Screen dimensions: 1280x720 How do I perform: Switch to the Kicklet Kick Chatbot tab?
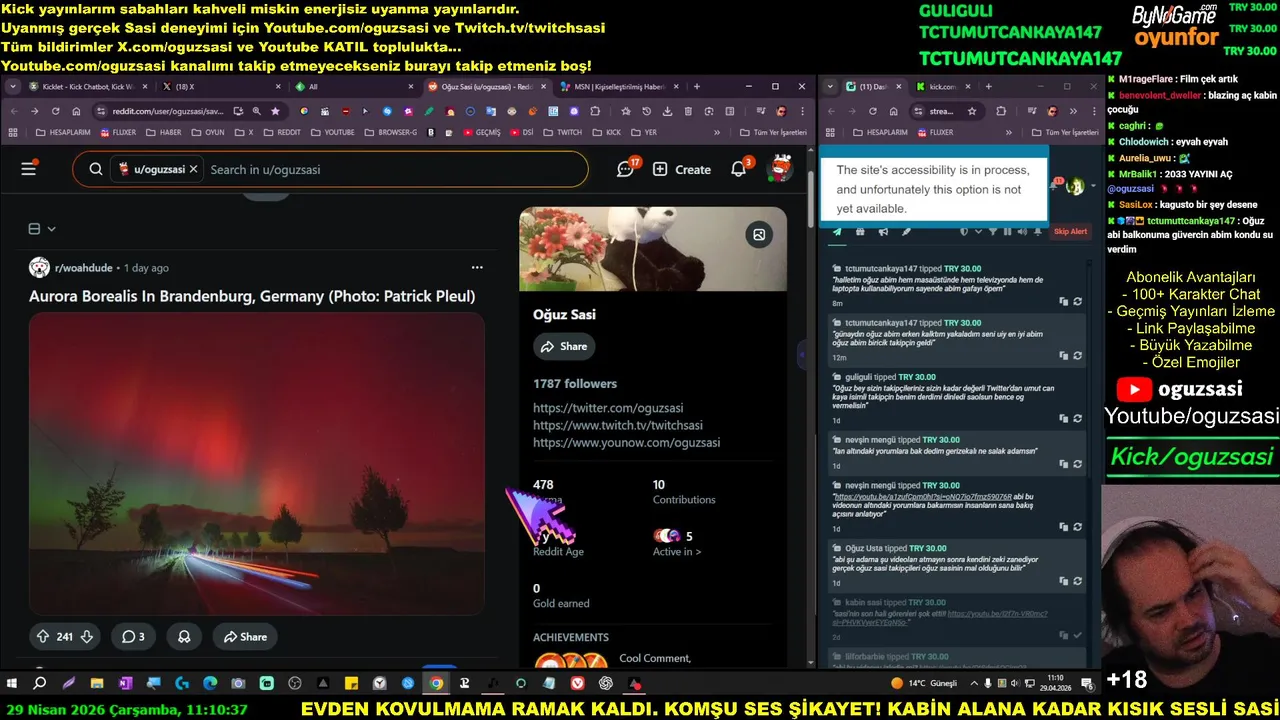coord(88,87)
